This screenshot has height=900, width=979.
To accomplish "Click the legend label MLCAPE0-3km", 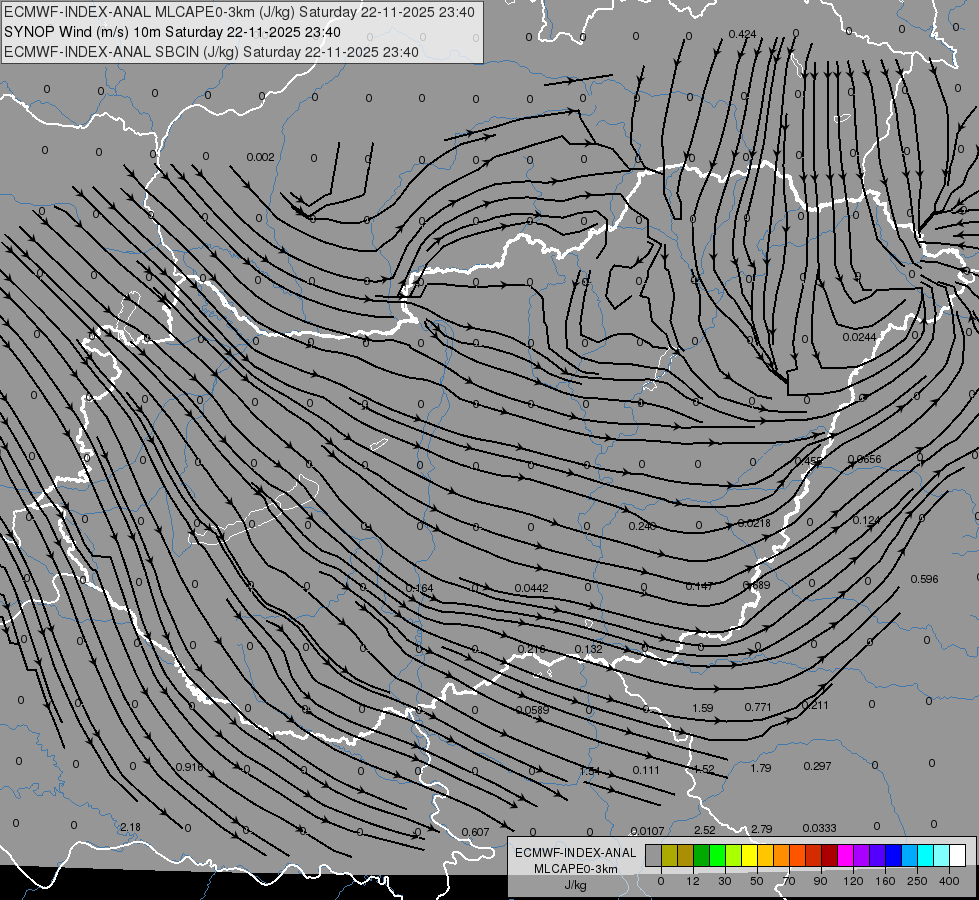I will [576, 869].
